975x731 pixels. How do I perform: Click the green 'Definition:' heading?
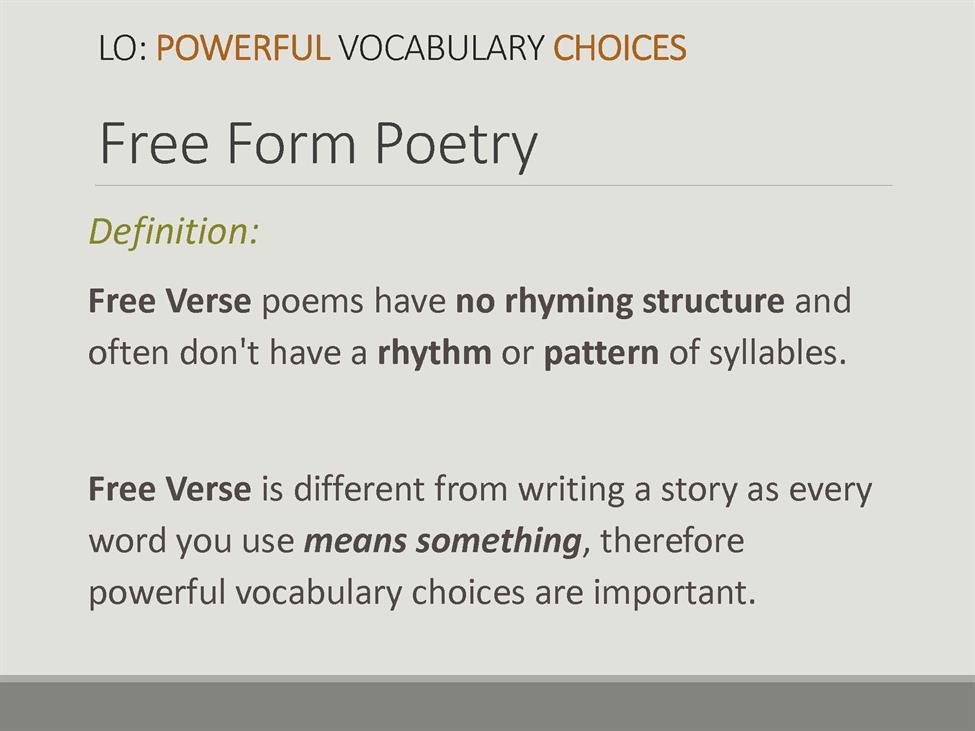pos(173,232)
